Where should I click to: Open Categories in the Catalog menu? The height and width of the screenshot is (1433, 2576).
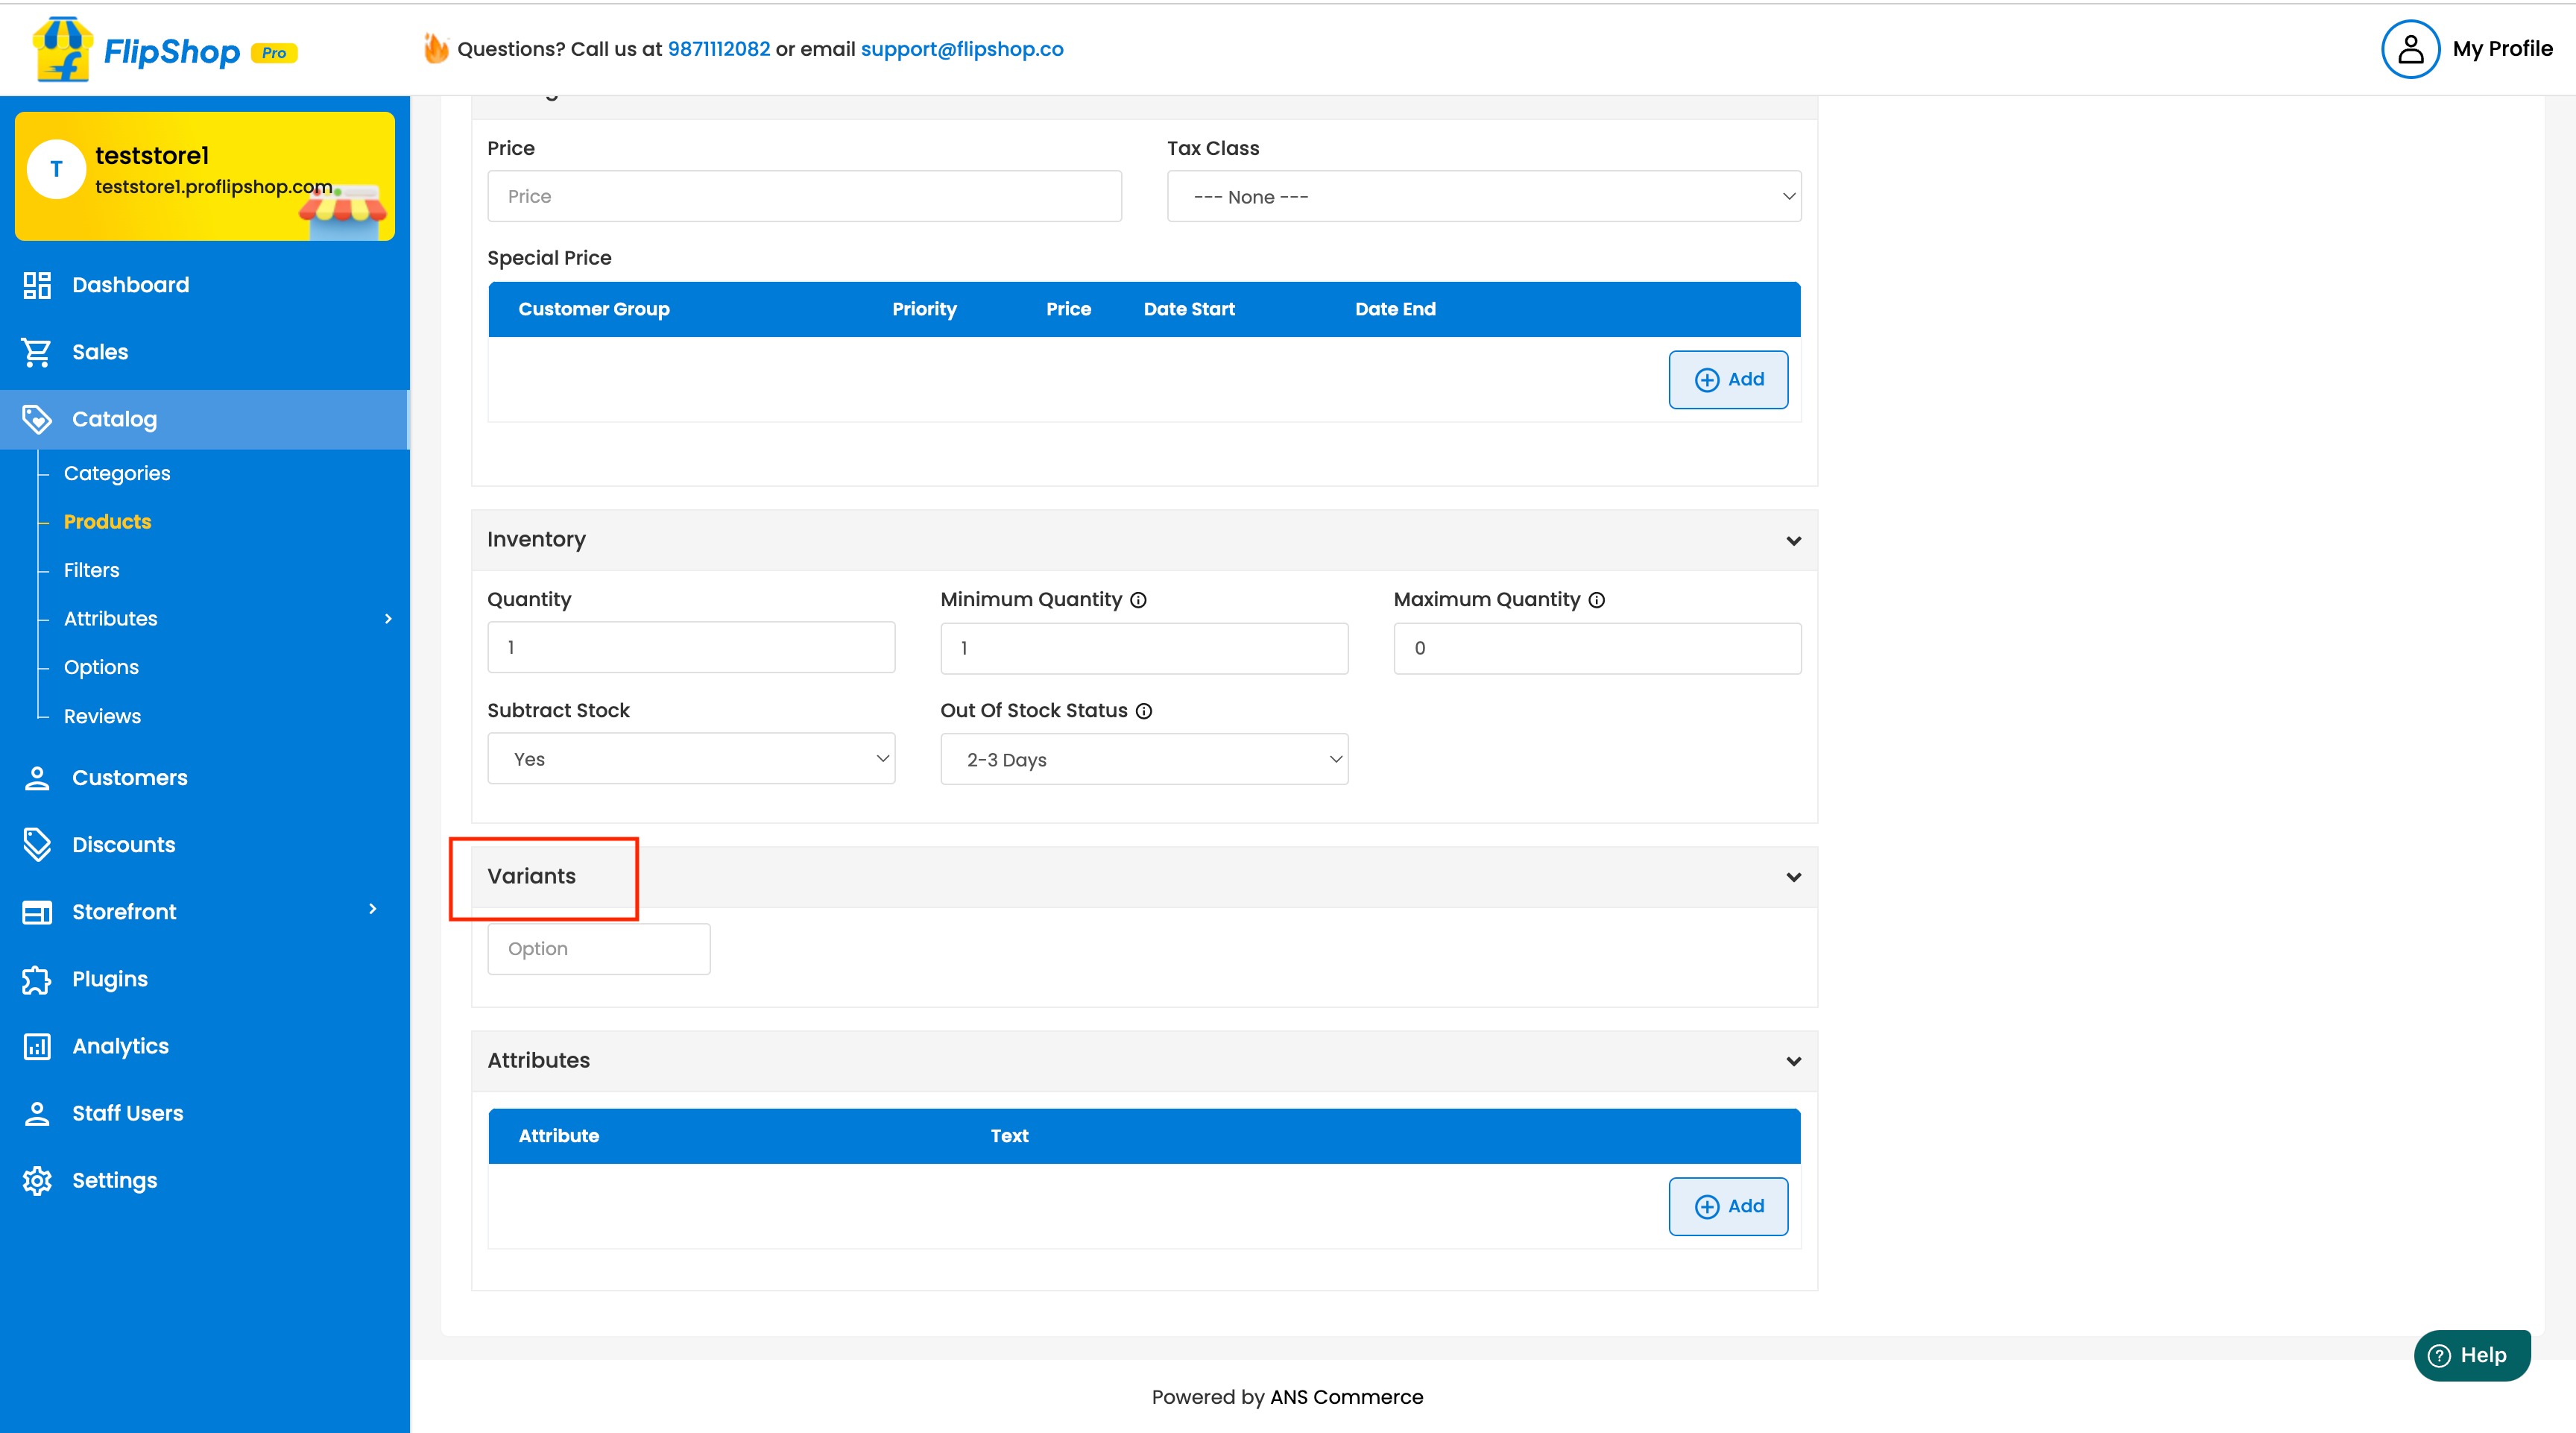coord(117,474)
